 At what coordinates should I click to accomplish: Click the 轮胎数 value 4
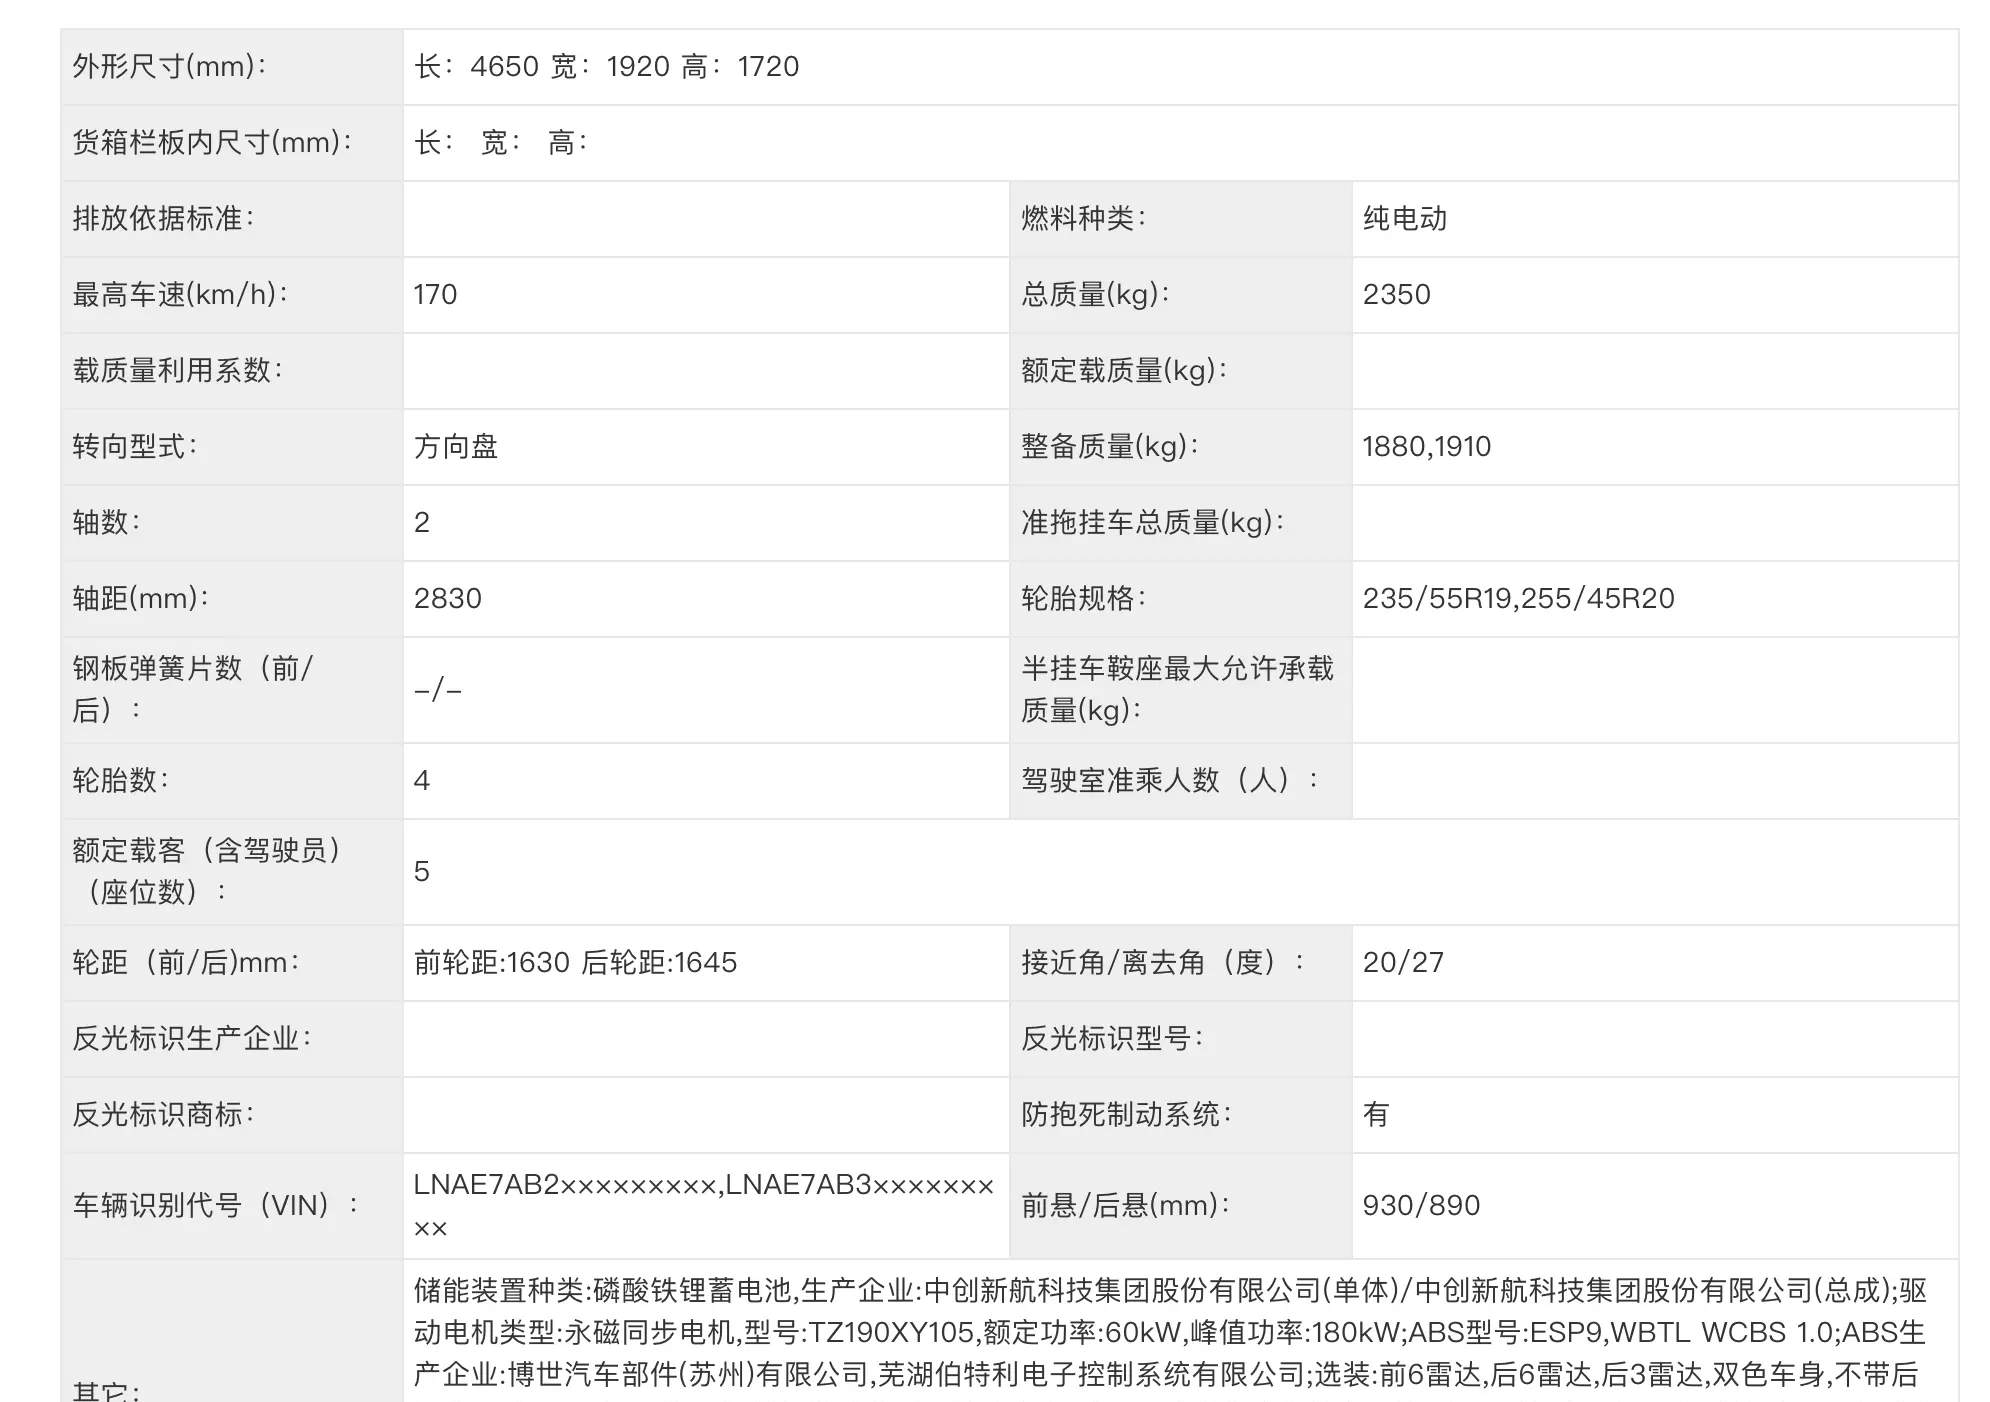422,781
